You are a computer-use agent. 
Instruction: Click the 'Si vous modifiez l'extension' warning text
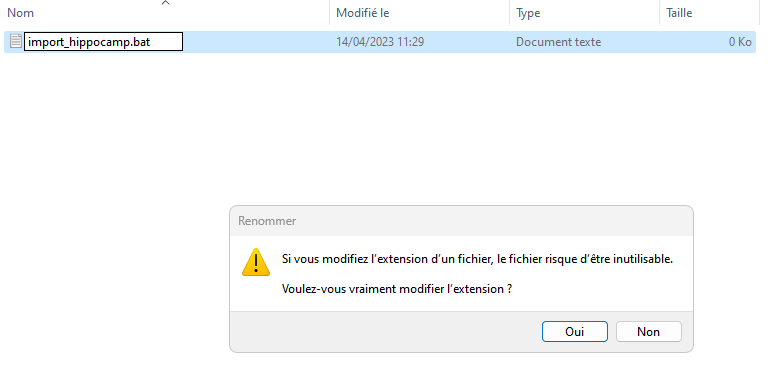point(477,259)
